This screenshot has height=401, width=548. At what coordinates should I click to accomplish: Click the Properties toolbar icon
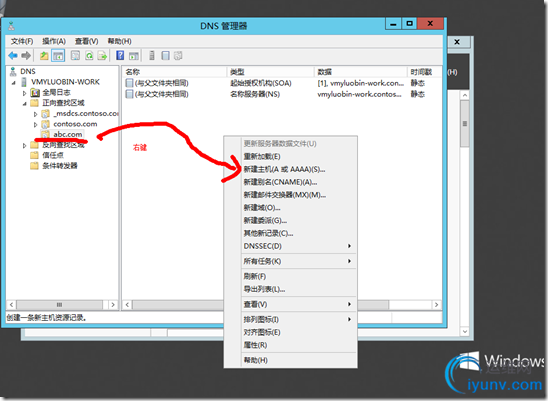tap(75, 55)
